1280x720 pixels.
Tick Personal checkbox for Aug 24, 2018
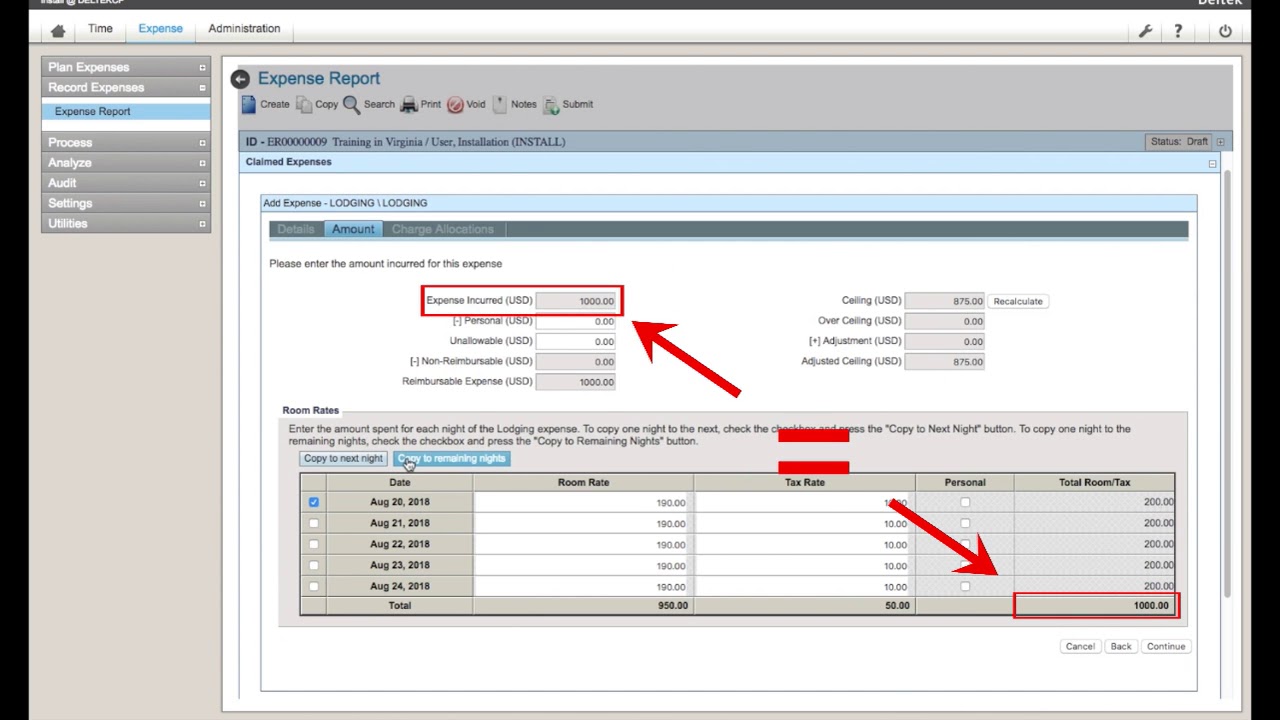pos(965,586)
